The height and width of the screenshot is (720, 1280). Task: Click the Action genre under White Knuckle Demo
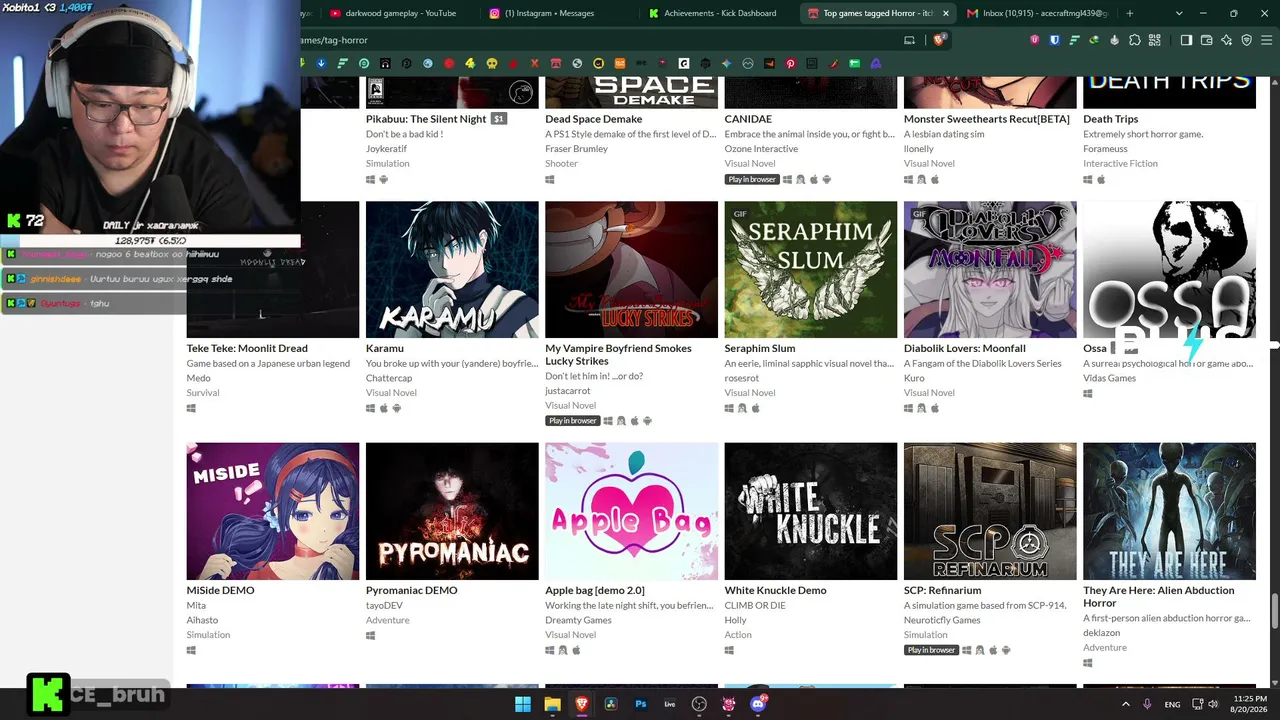click(x=738, y=635)
